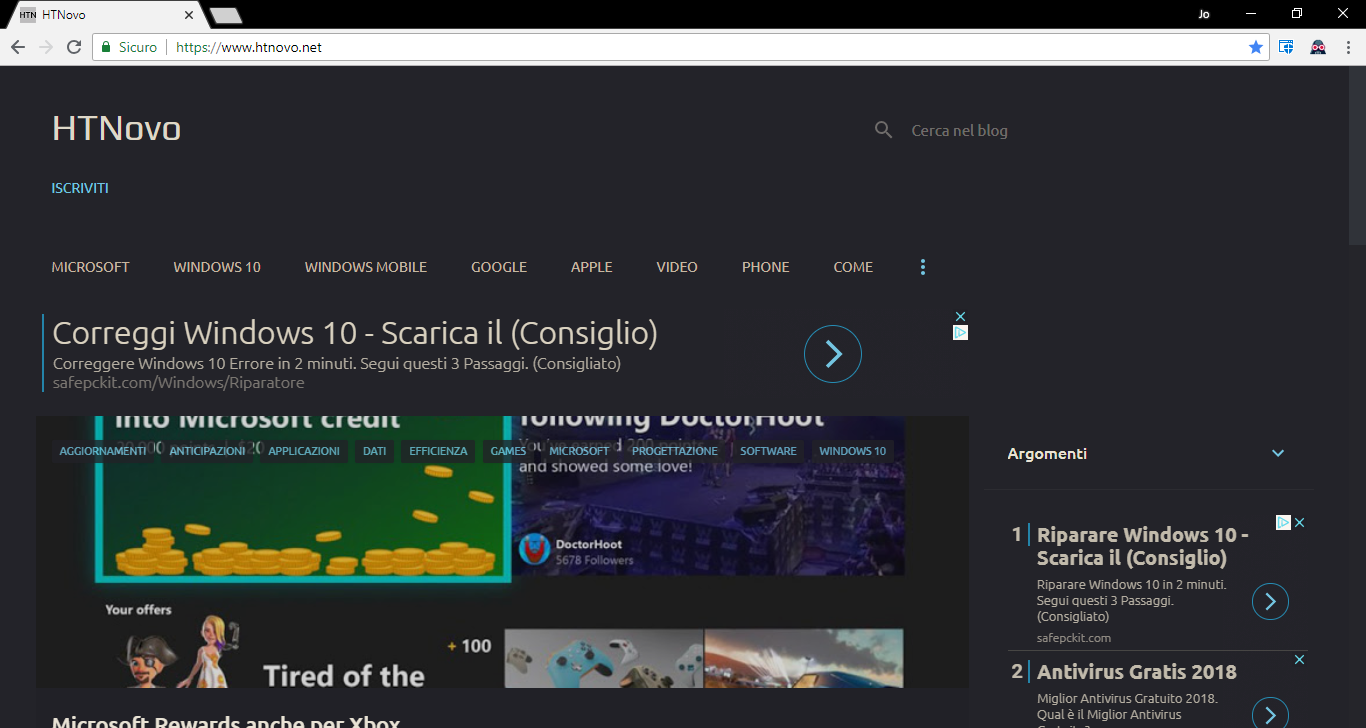The width and height of the screenshot is (1366, 728).
Task: Open Antivirus Gratis 2018 ad title
Action: (x=1137, y=672)
